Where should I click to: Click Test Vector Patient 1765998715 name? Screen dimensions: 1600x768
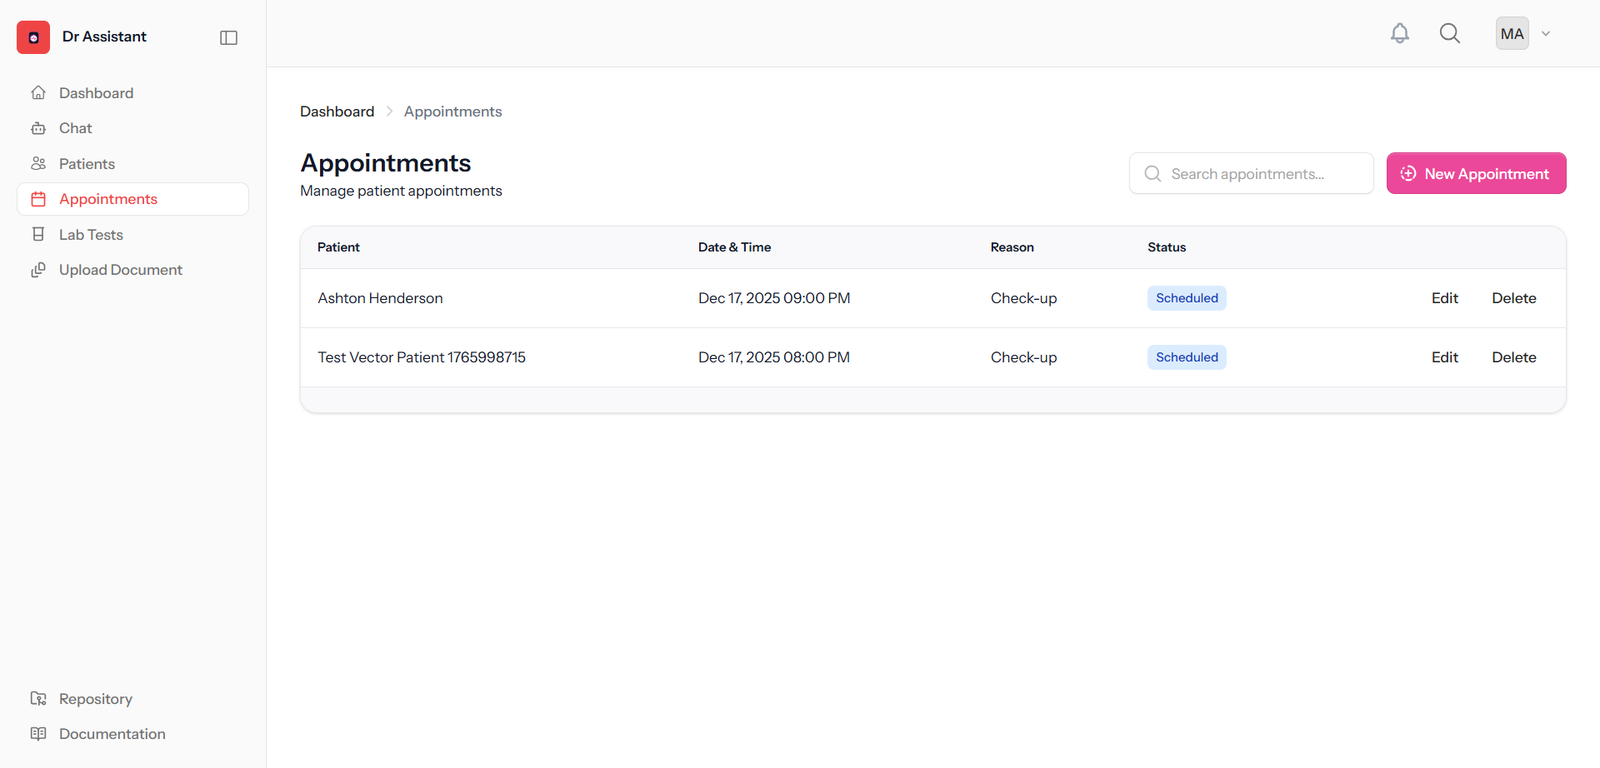[421, 357]
